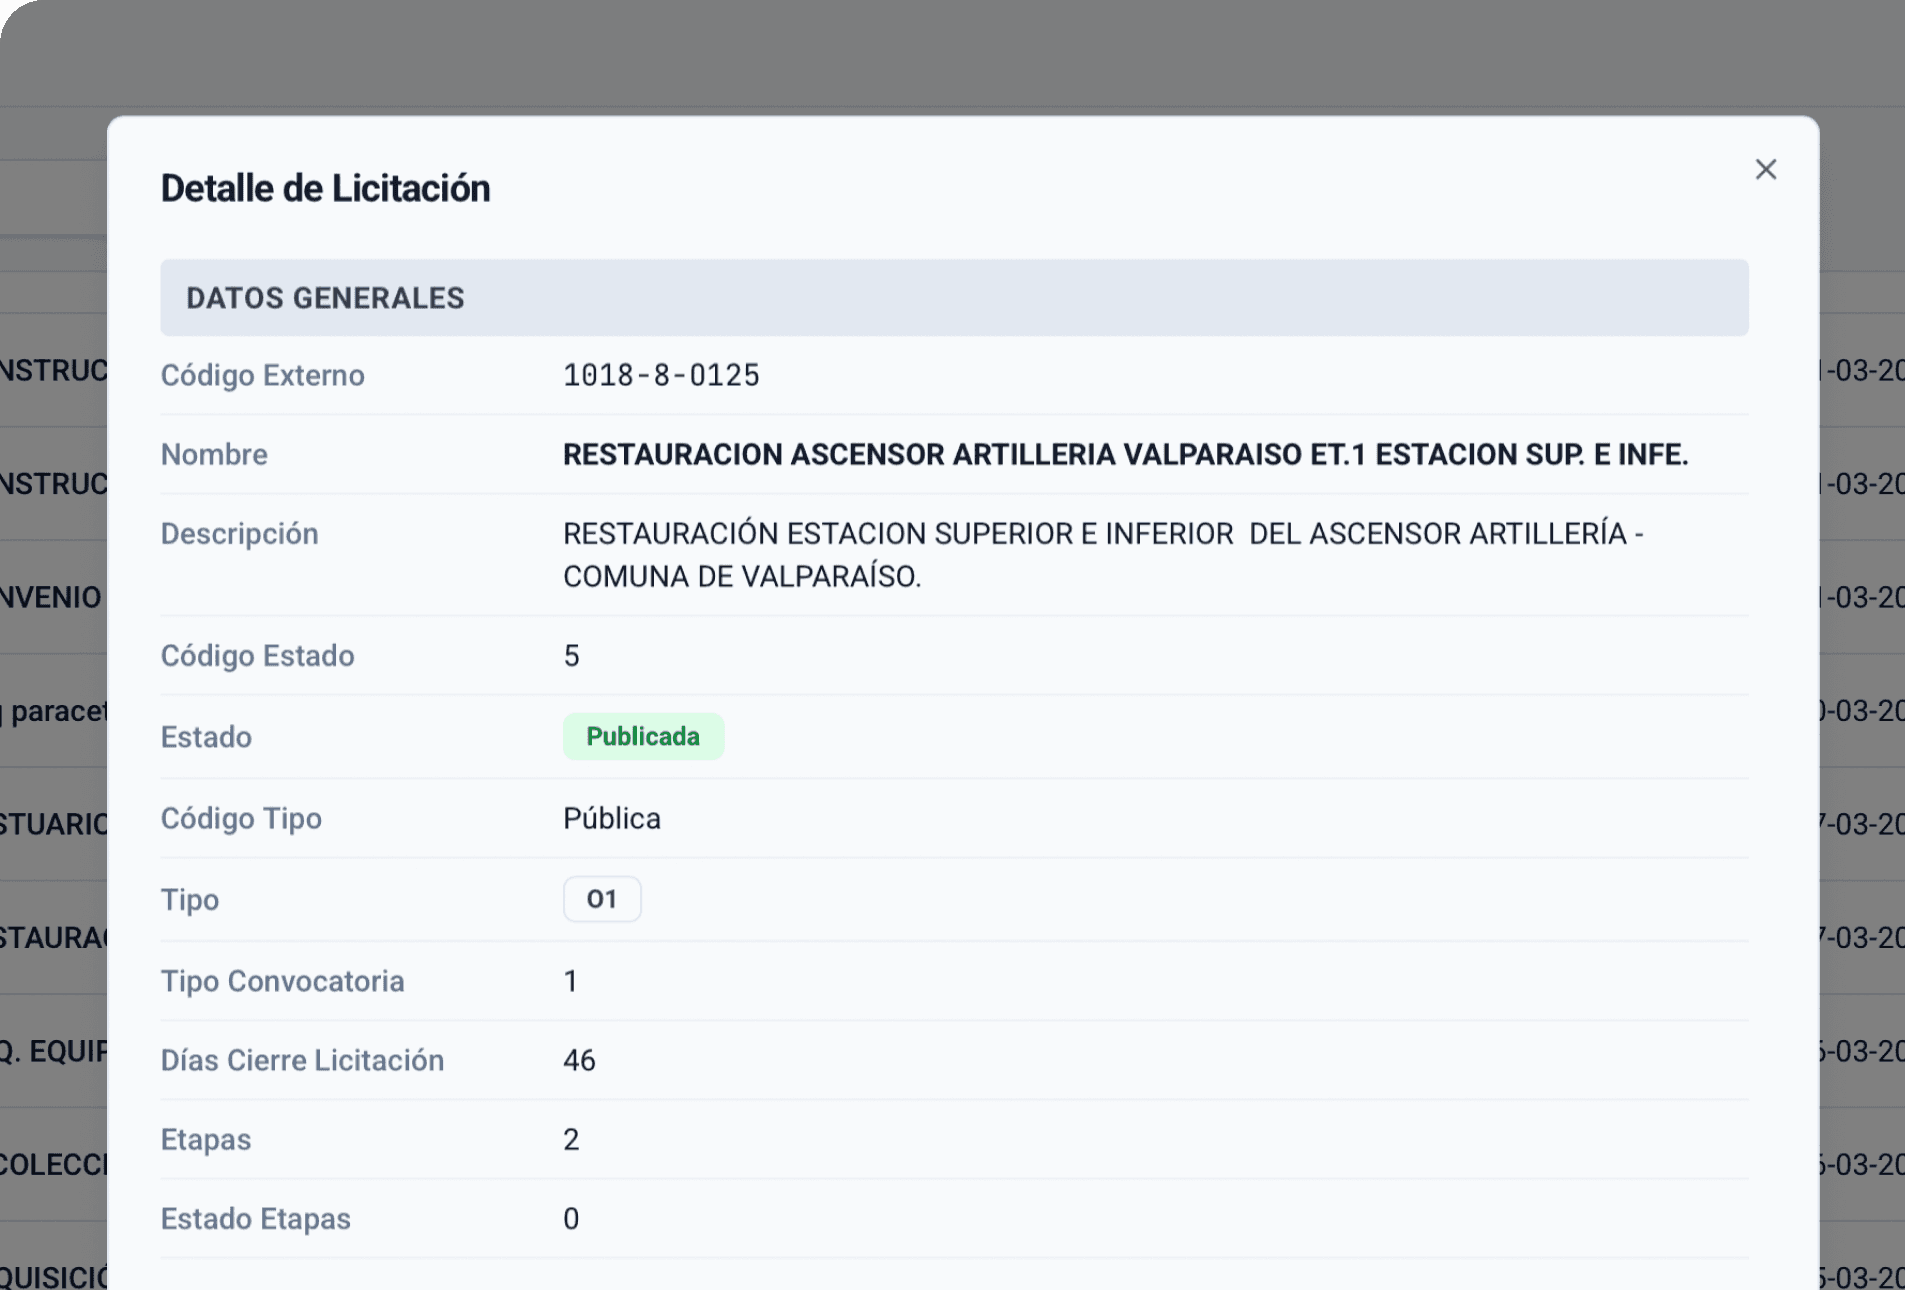This screenshot has height=1290, width=1905.
Task: Click the Tipo Convocatoria value 1
Action: 570,981
